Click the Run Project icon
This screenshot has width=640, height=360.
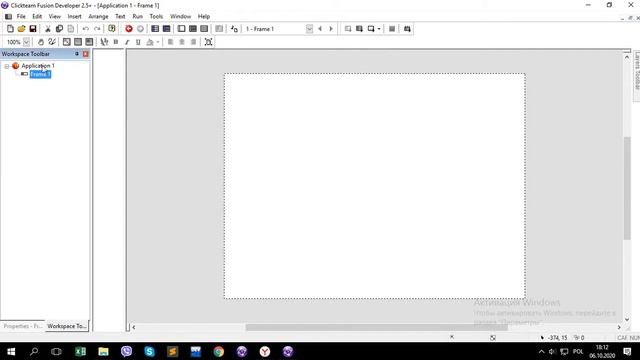(348, 29)
